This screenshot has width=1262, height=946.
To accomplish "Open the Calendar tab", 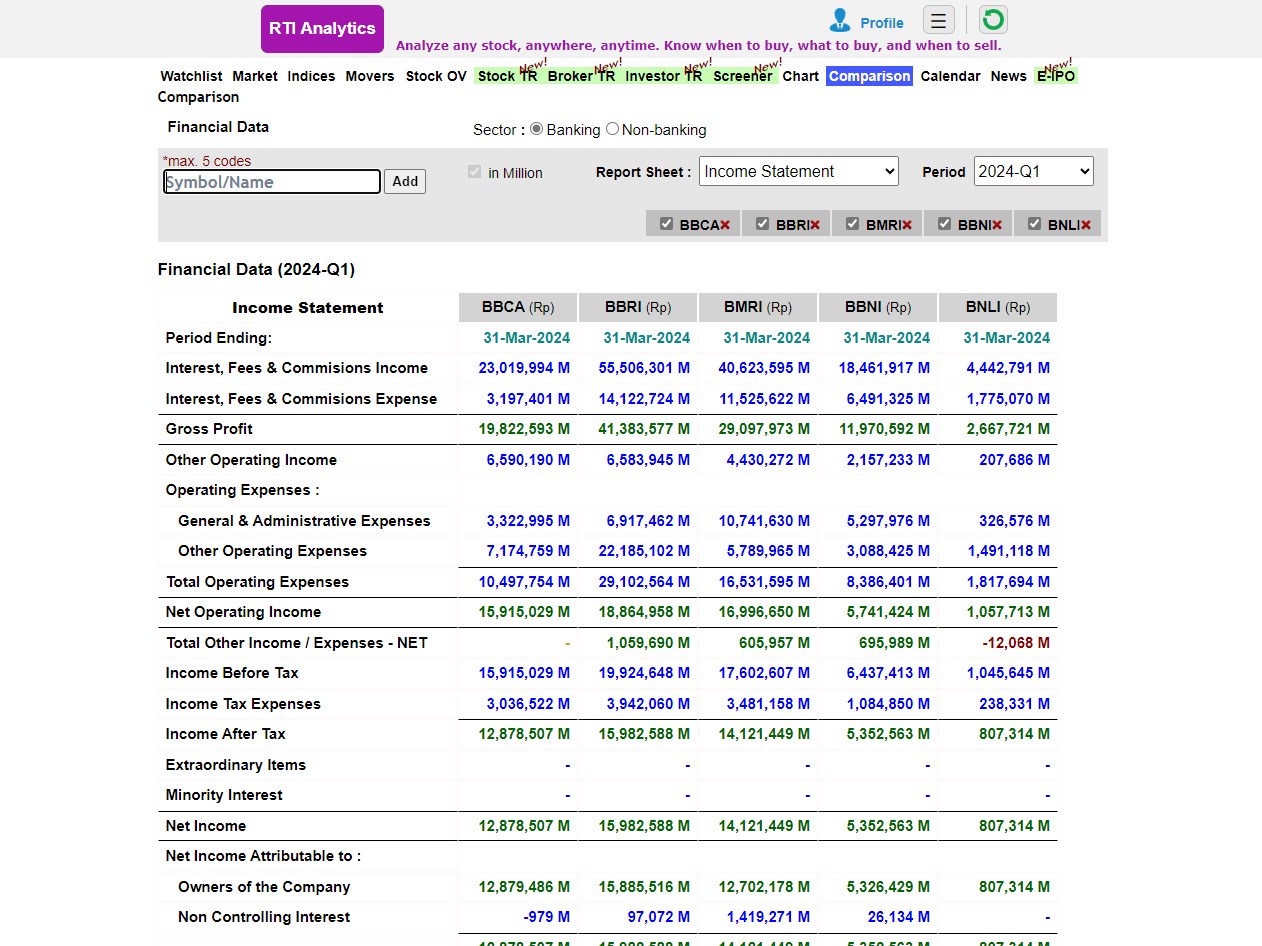I will click(950, 76).
